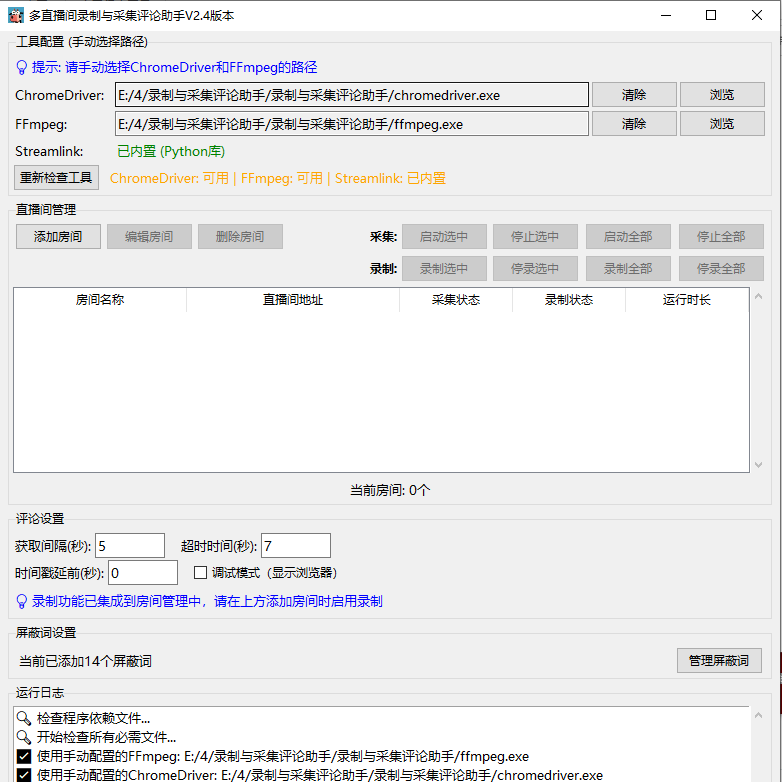
Task: Open the 管理屏蔽词 blocked words manager
Action: (x=719, y=661)
